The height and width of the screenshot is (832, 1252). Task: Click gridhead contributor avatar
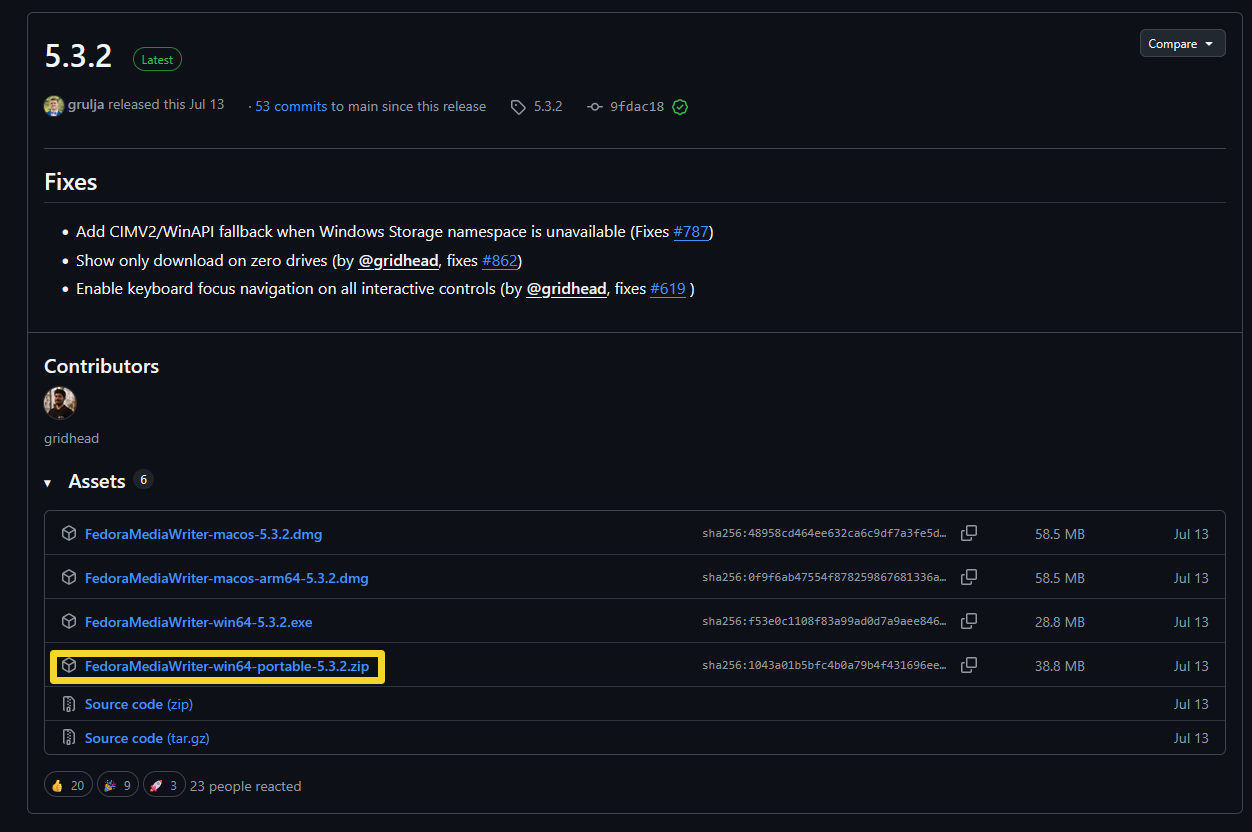(60, 403)
